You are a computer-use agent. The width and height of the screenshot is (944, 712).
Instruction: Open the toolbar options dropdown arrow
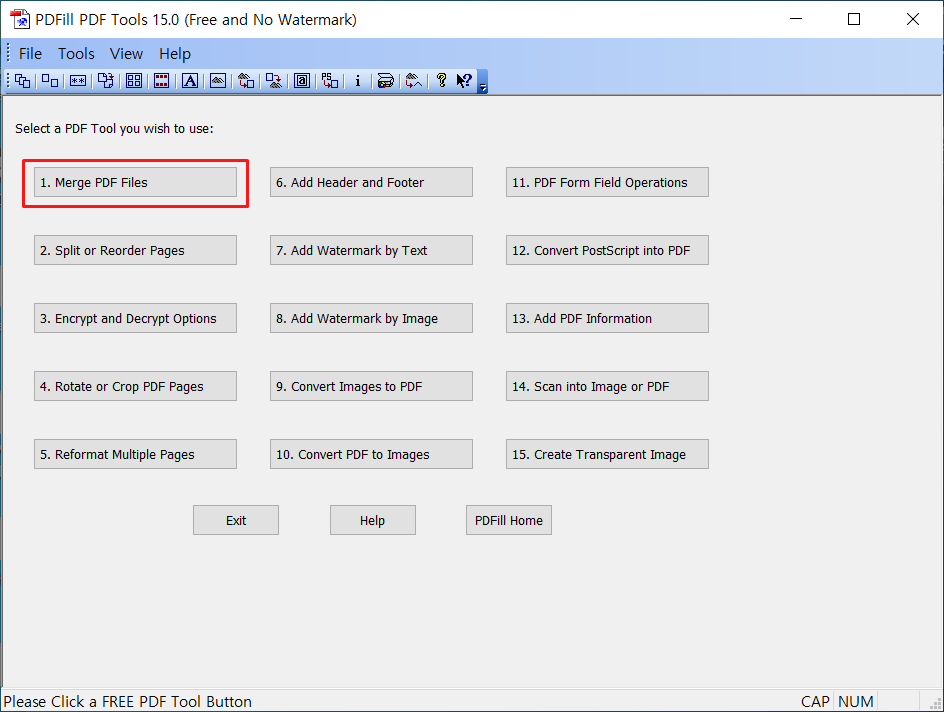pyautogui.click(x=482, y=82)
